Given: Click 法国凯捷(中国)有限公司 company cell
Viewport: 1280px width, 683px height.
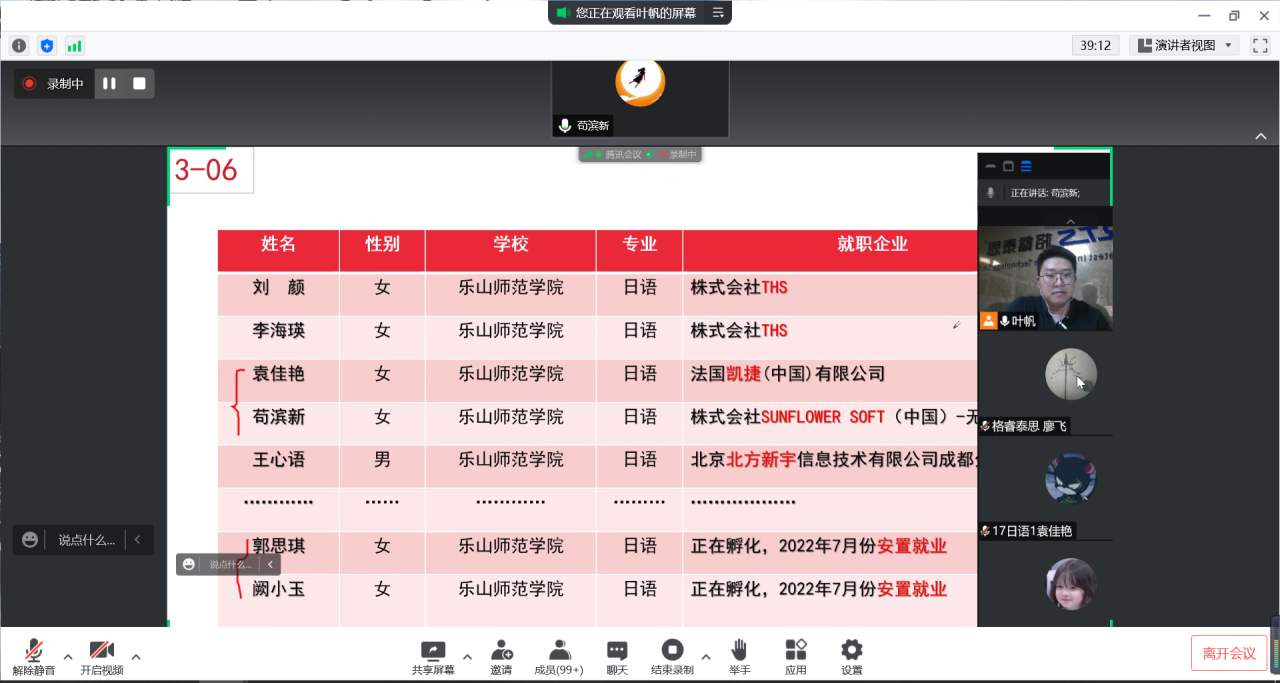Looking at the screenshot, I should (x=788, y=374).
